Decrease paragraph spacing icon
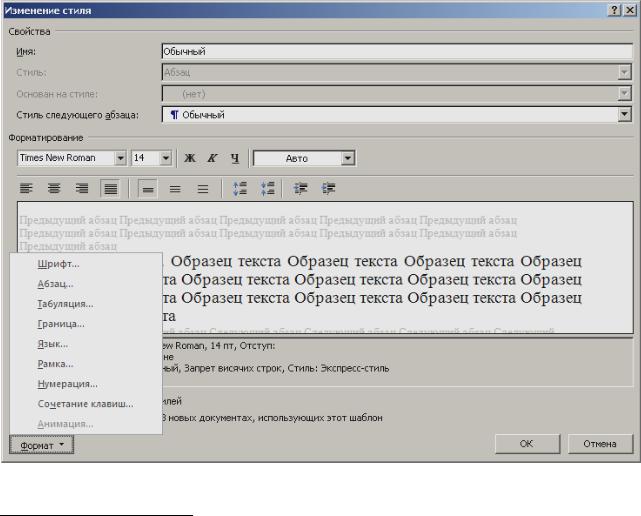This screenshot has width=641, height=516. click(268, 189)
